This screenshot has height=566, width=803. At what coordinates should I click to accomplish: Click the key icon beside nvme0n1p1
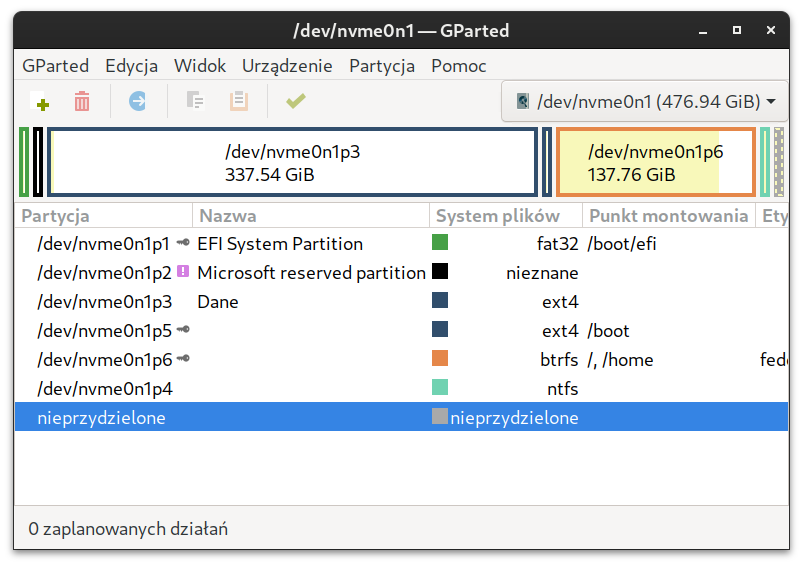pyautogui.click(x=183, y=244)
